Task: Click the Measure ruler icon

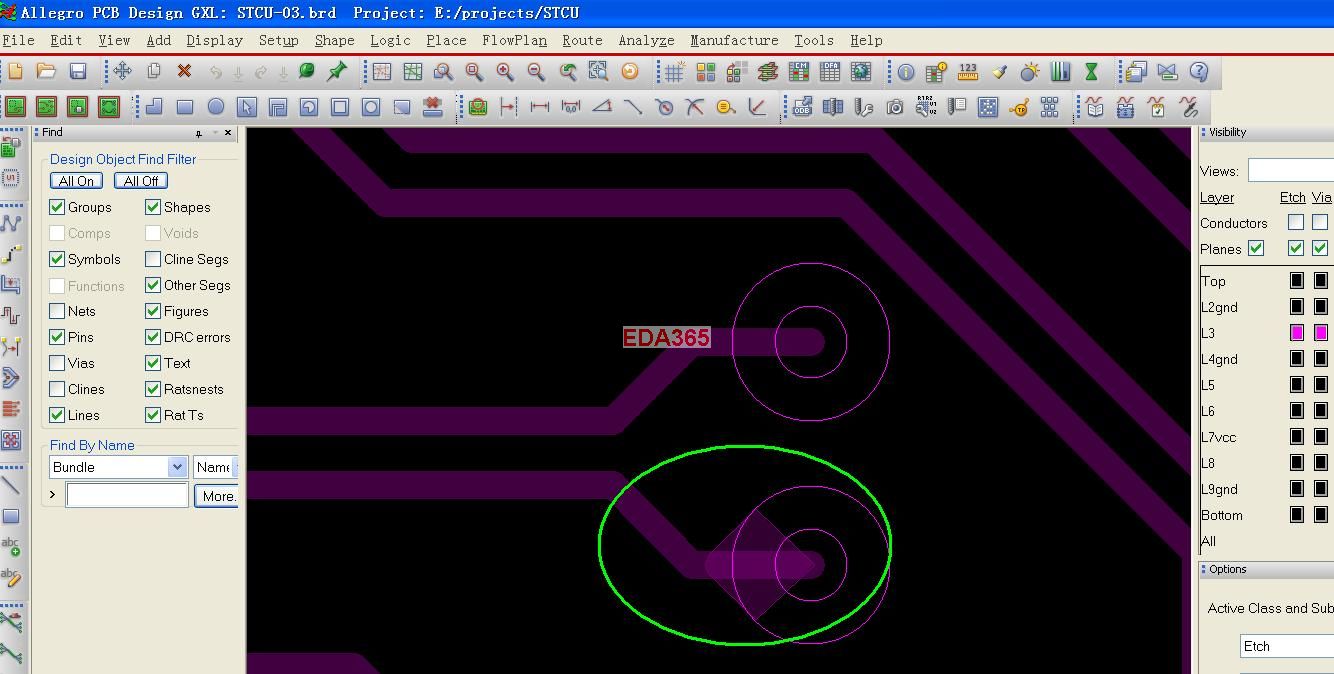Action: point(967,72)
